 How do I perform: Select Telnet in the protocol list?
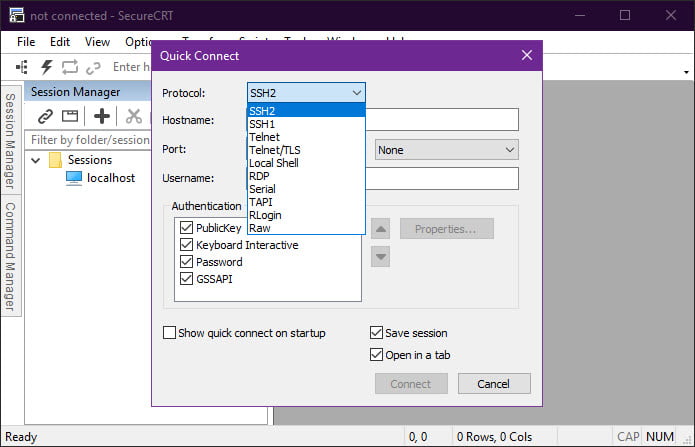306,137
